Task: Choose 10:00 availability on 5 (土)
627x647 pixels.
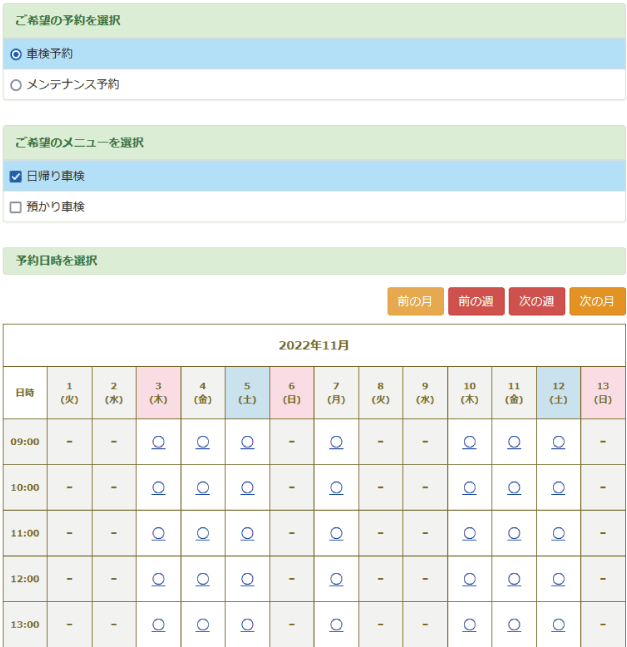Action: pos(247,487)
